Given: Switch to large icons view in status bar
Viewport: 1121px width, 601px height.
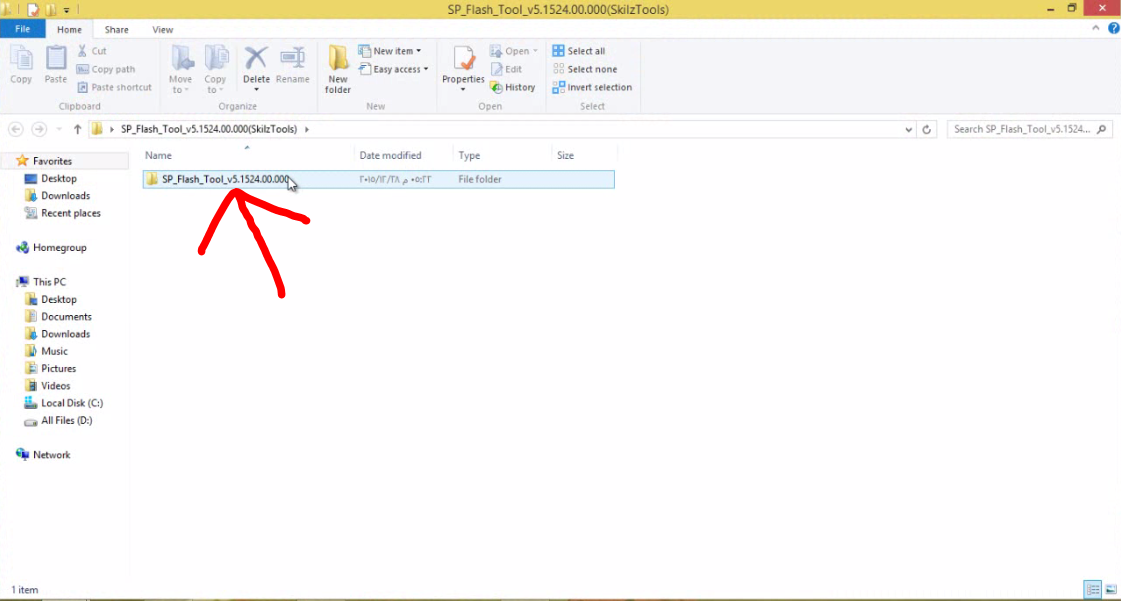Looking at the screenshot, I should point(1110,590).
